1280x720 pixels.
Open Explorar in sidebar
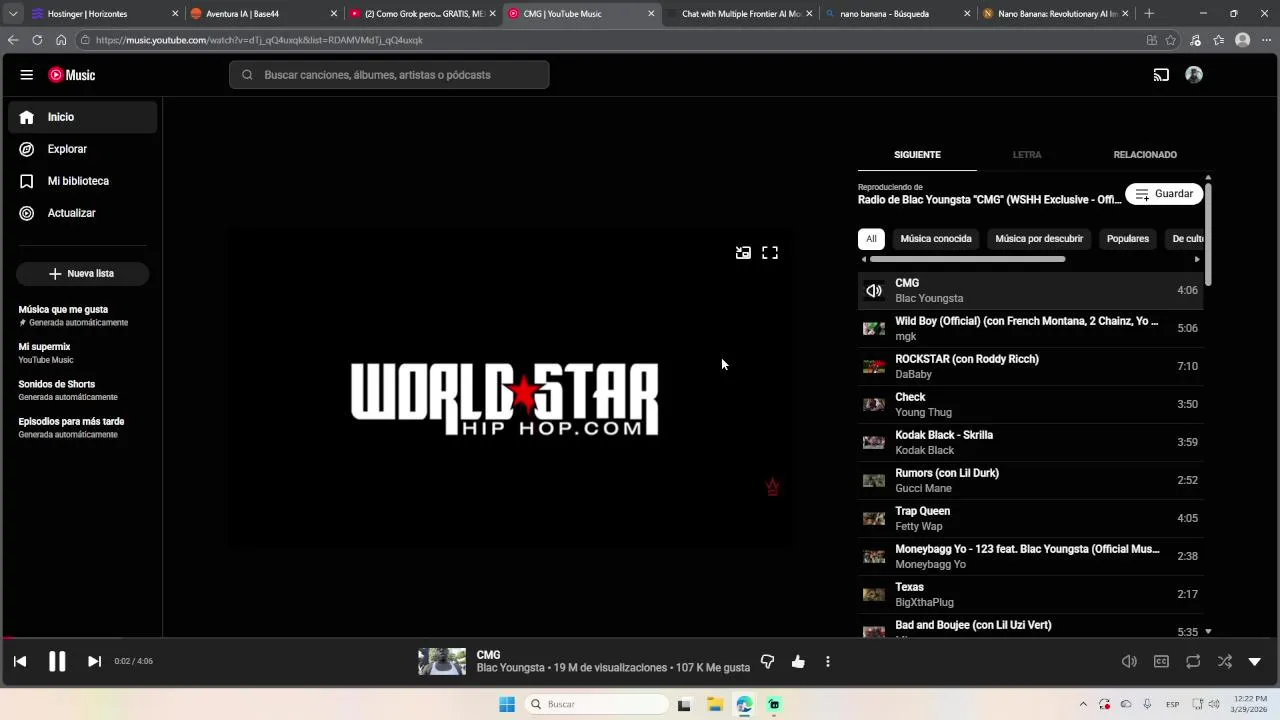[83, 149]
